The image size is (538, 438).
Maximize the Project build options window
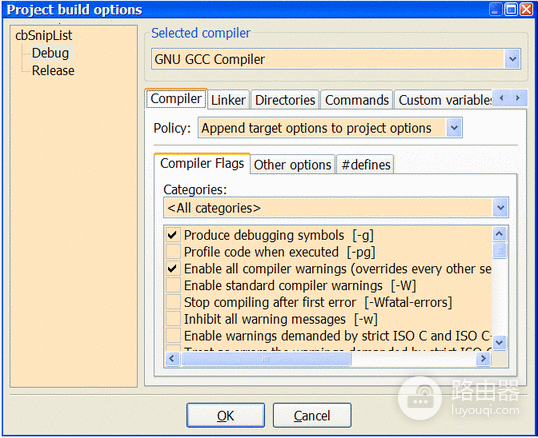tap(511, 9)
